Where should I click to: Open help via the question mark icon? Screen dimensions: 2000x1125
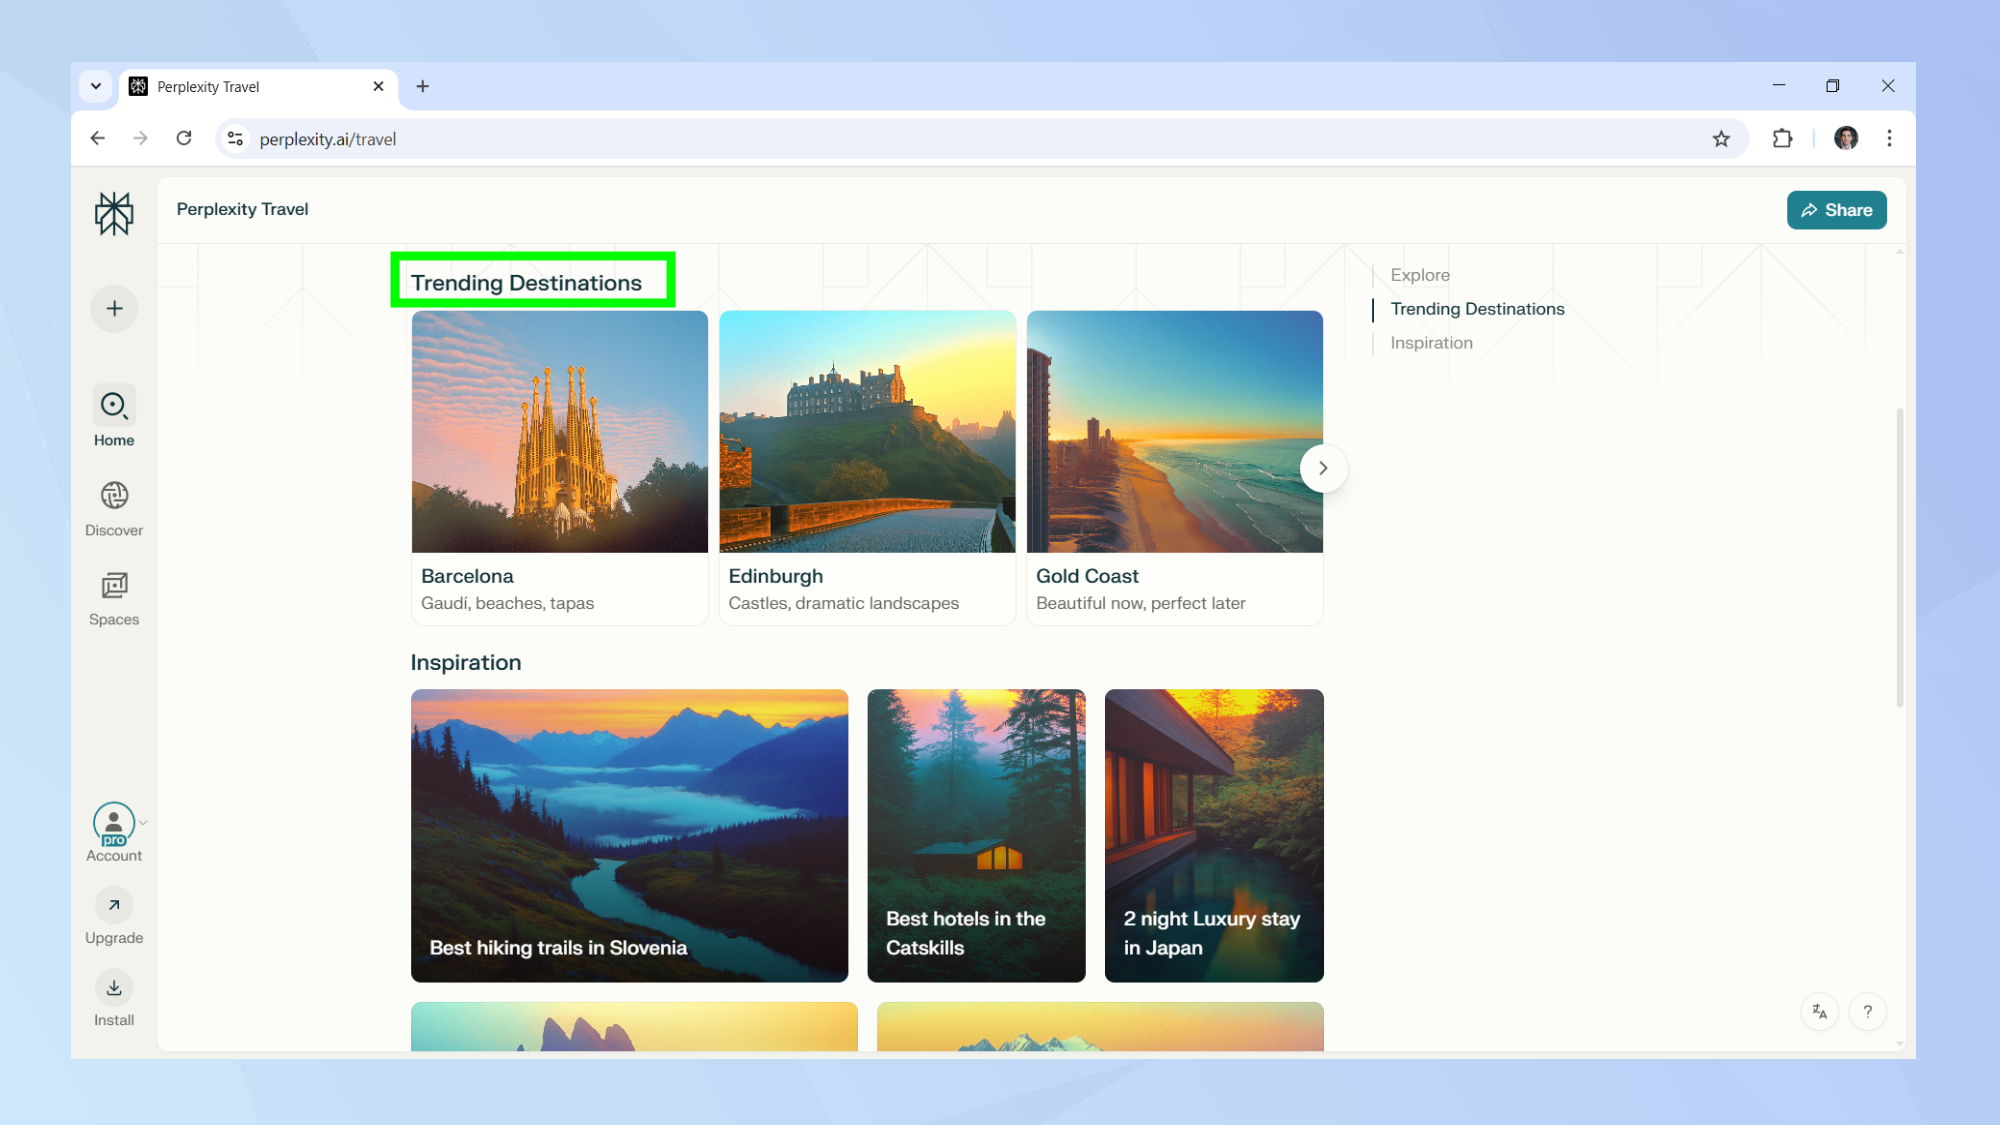(1867, 1012)
